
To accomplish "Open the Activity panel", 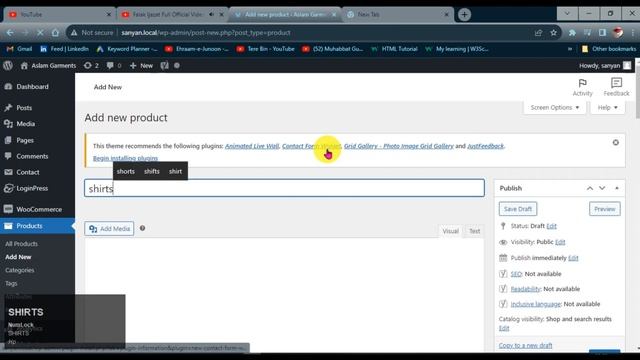I will [x=582, y=87].
